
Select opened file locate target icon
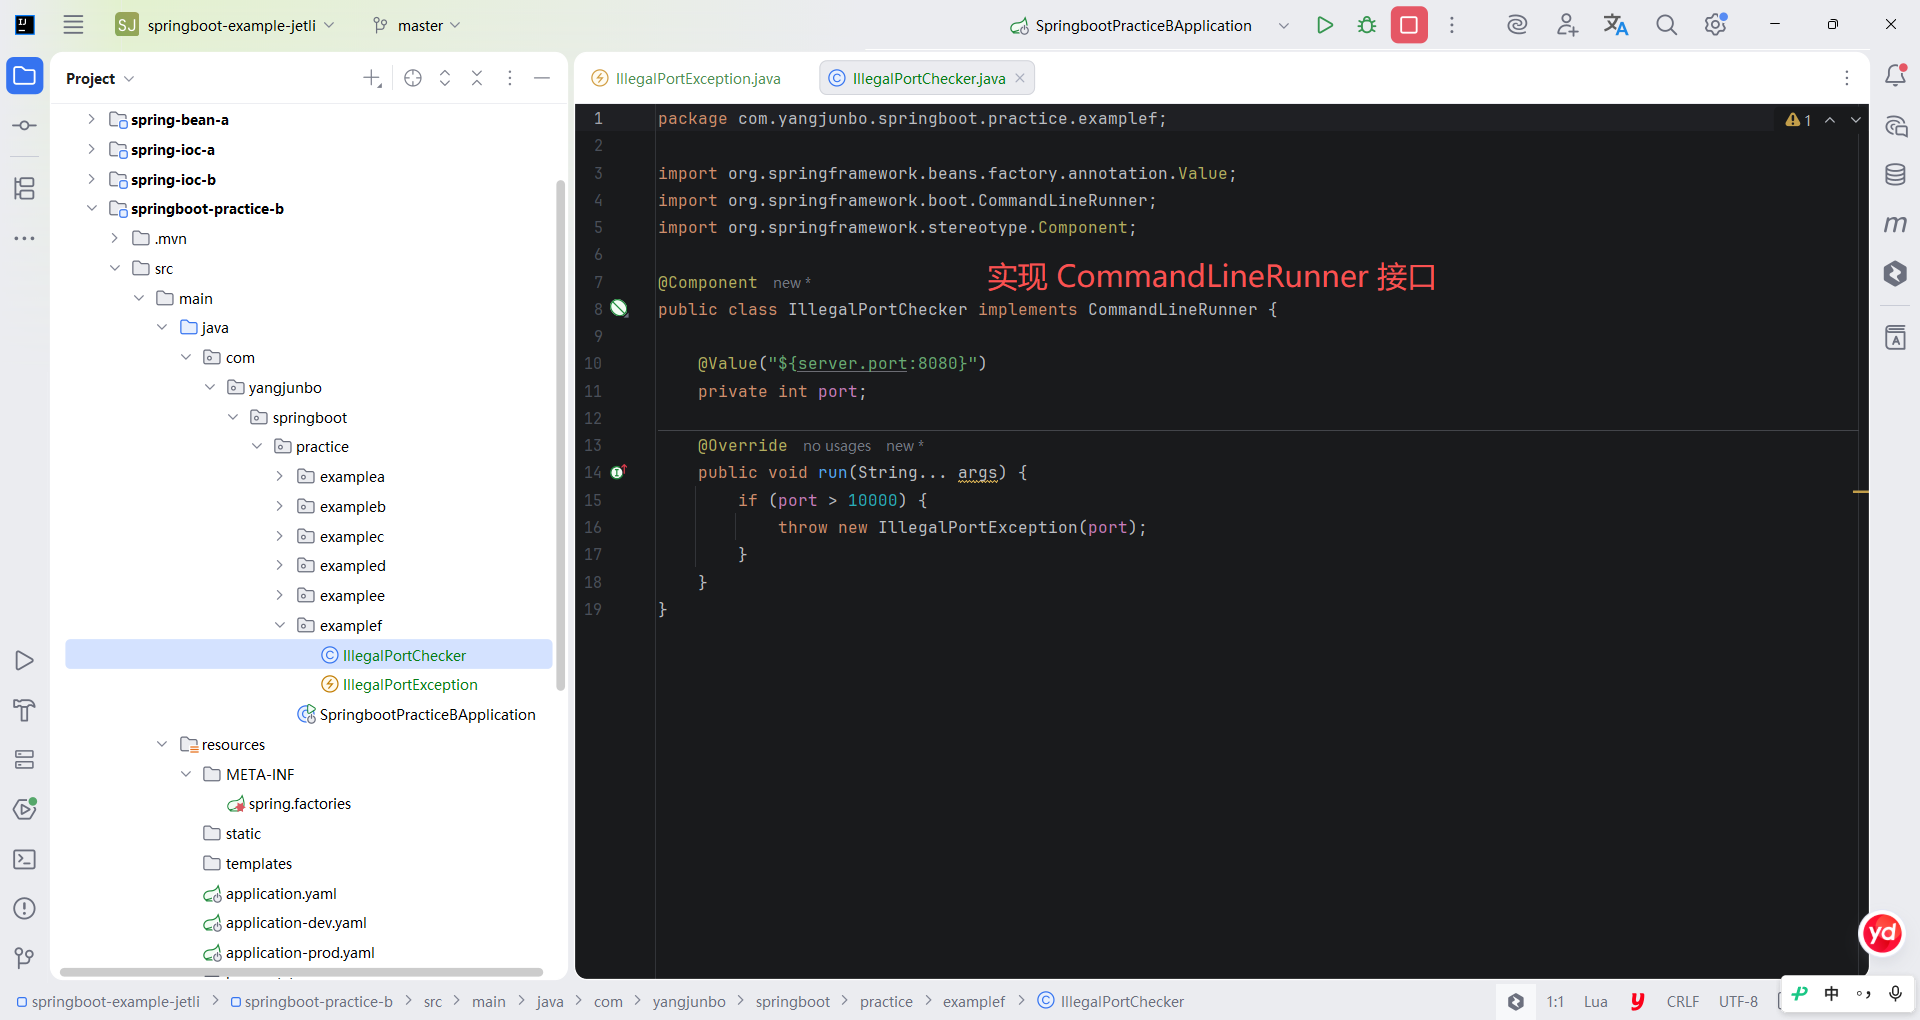pos(413,78)
